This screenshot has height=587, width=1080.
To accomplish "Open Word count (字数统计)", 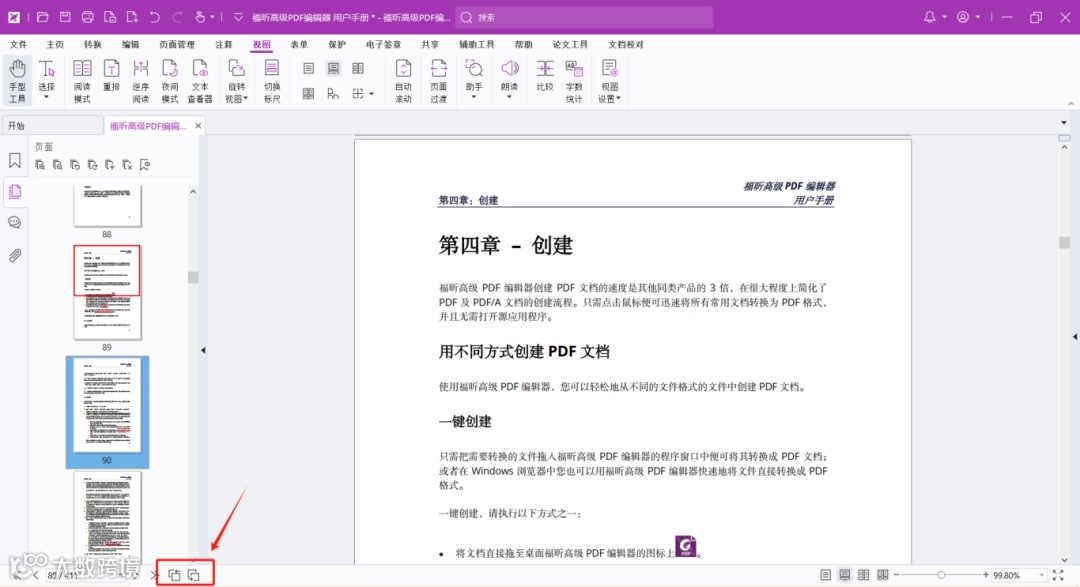I will pyautogui.click(x=574, y=81).
